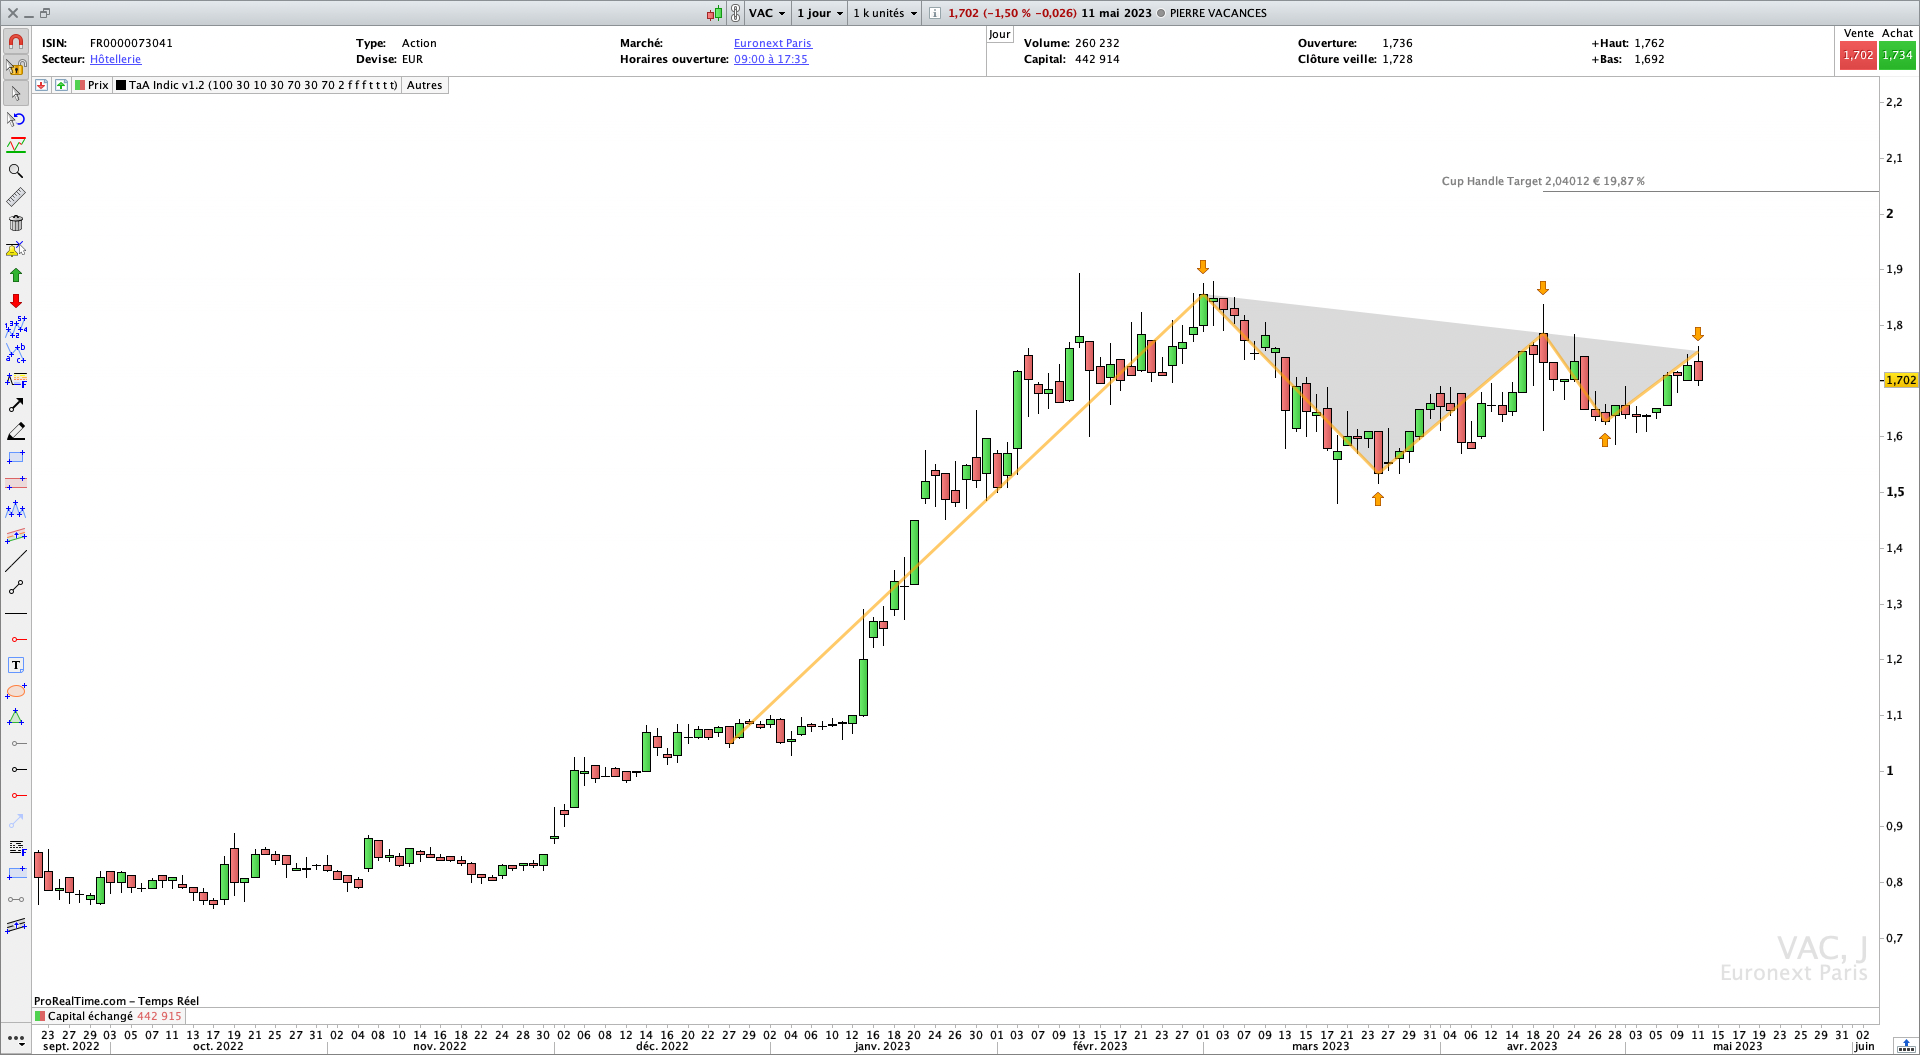Select the ruler measure tool
The height and width of the screenshot is (1055, 1920).
(16, 197)
